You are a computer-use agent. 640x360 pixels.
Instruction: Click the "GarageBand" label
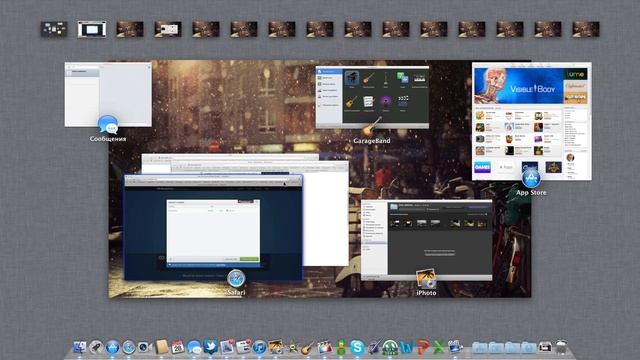pyautogui.click(x=372, y=141)
